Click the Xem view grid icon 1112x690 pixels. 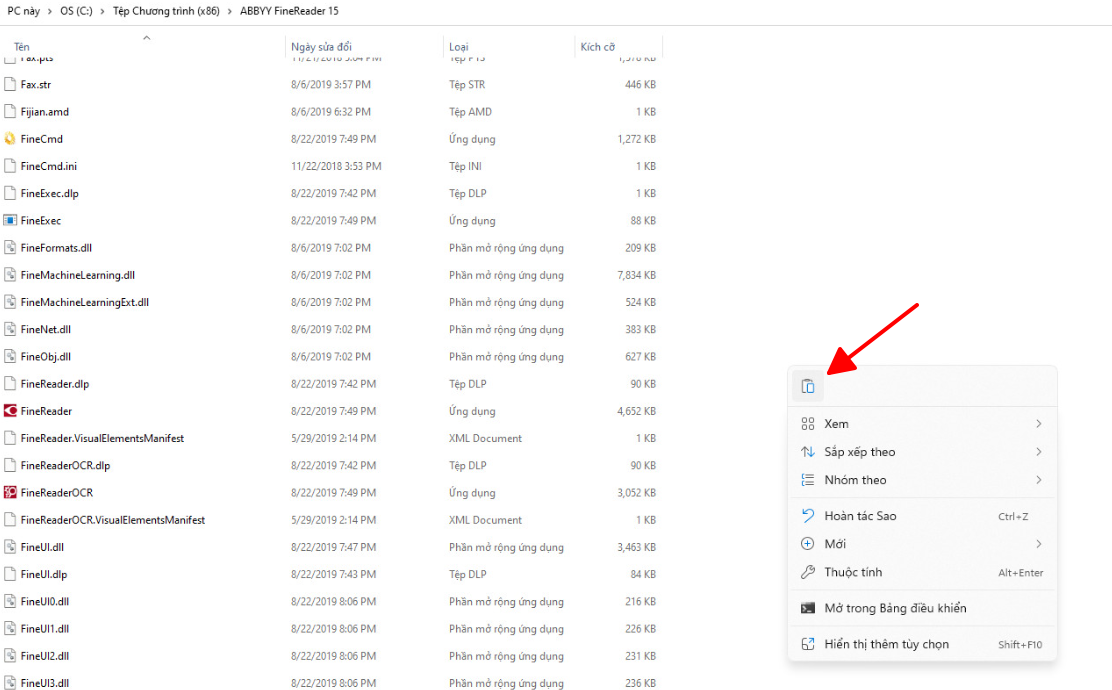click(808, 424)
